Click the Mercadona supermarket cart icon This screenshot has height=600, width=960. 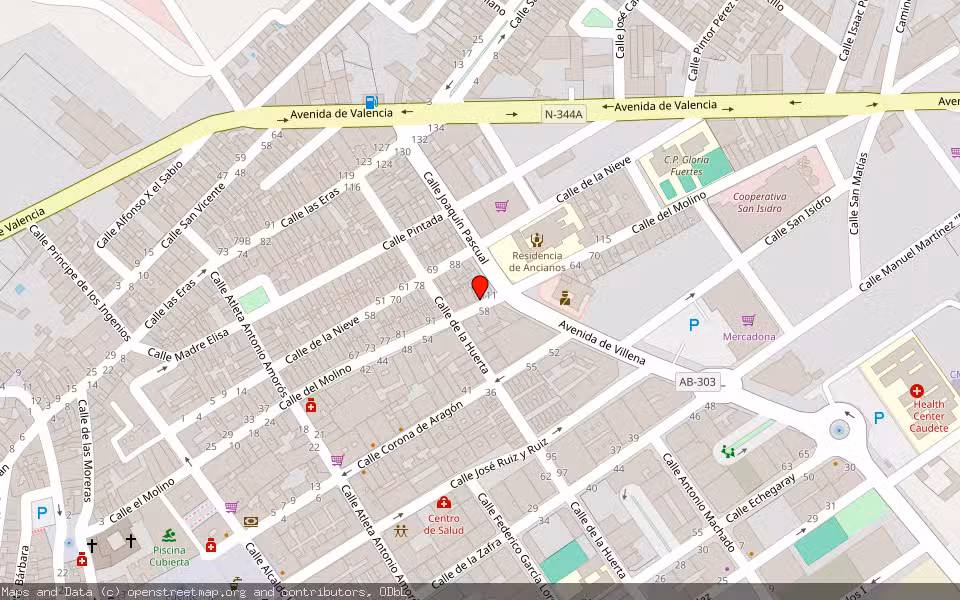[748, 319]
